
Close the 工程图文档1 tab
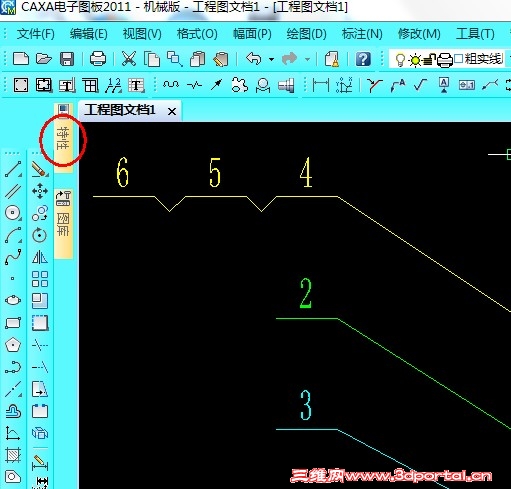click(x=172, y=111)
